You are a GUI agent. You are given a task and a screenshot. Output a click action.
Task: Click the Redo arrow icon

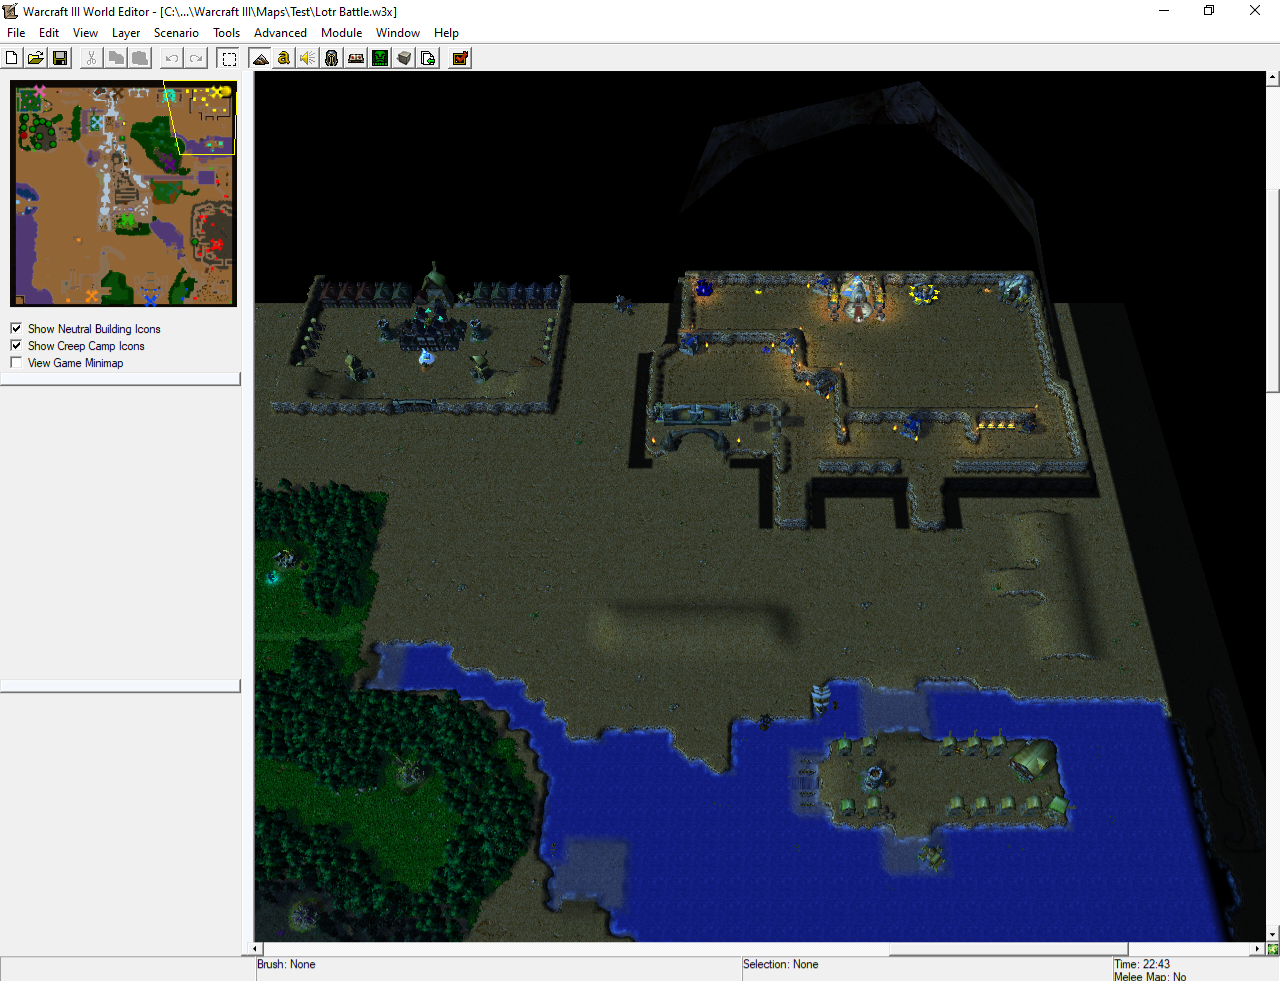(x=196, y=58)
